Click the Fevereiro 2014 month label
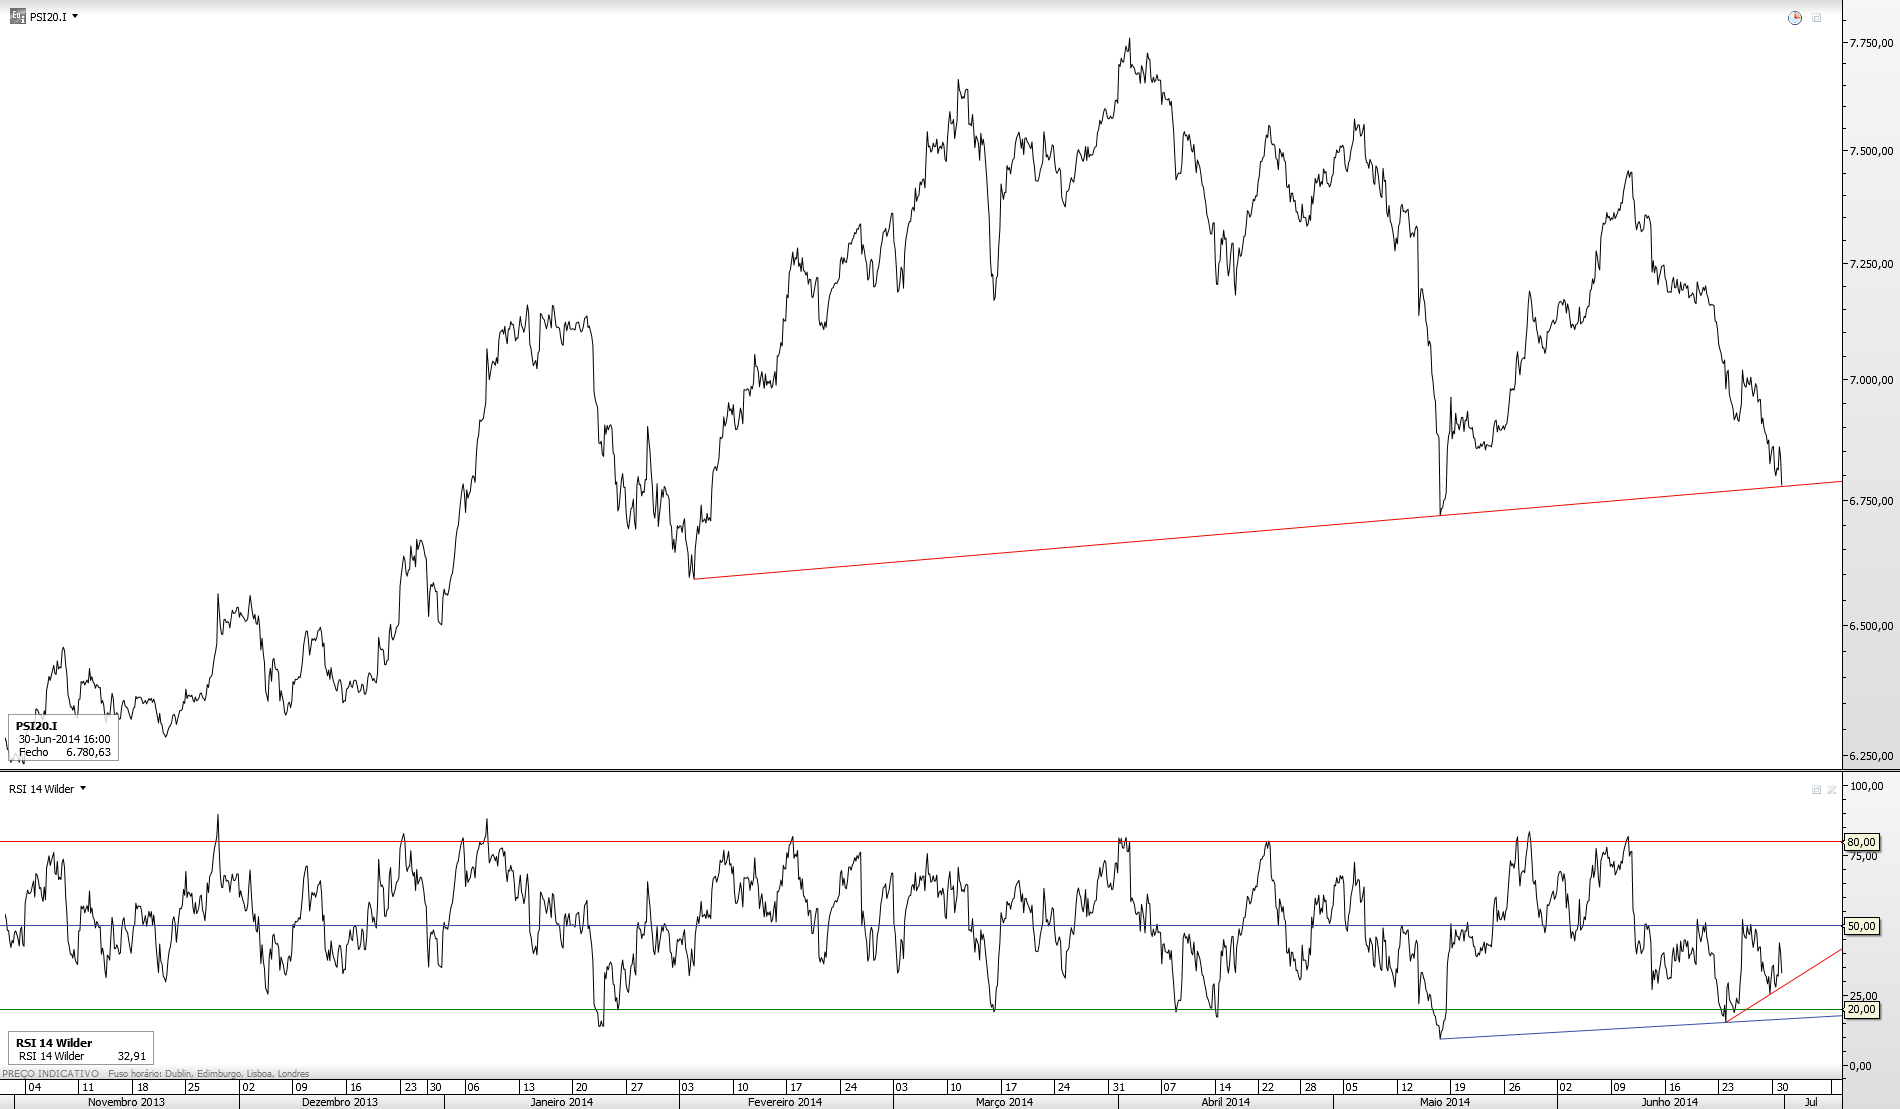Screen dimensions: 1900x1109 (x=785, y=1102)
